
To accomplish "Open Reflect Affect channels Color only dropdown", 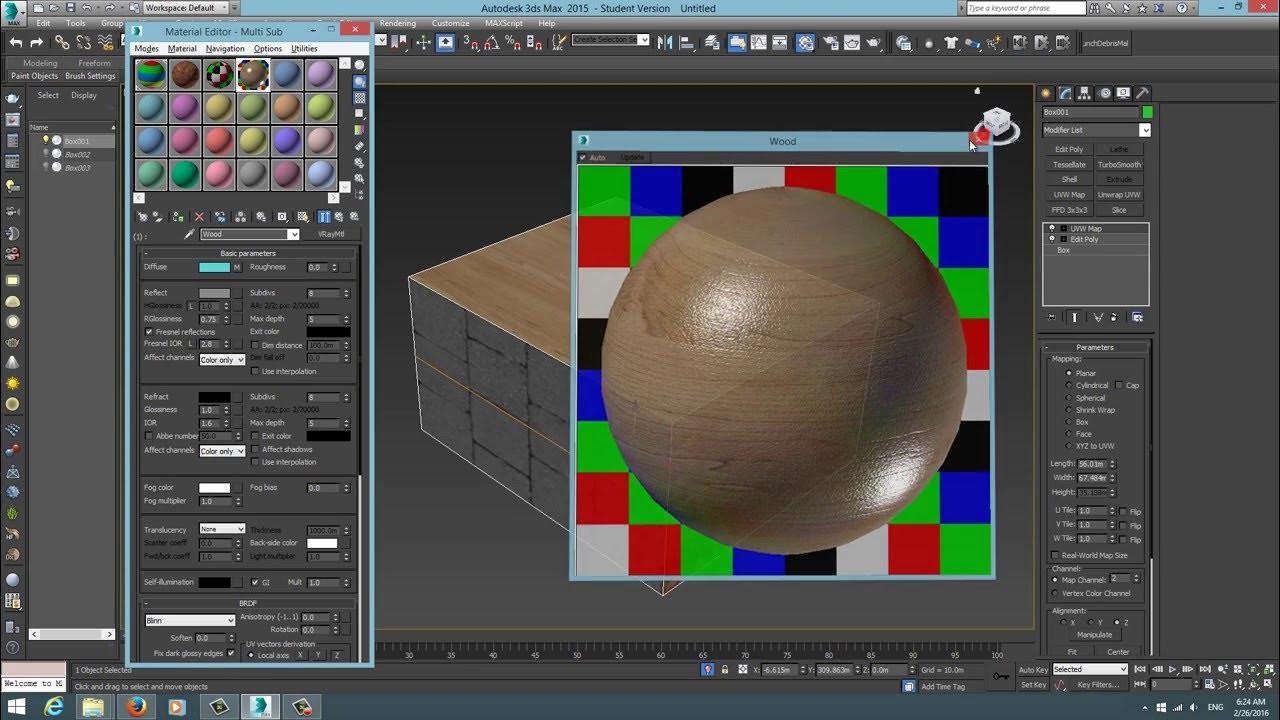I will click(222, 359).
